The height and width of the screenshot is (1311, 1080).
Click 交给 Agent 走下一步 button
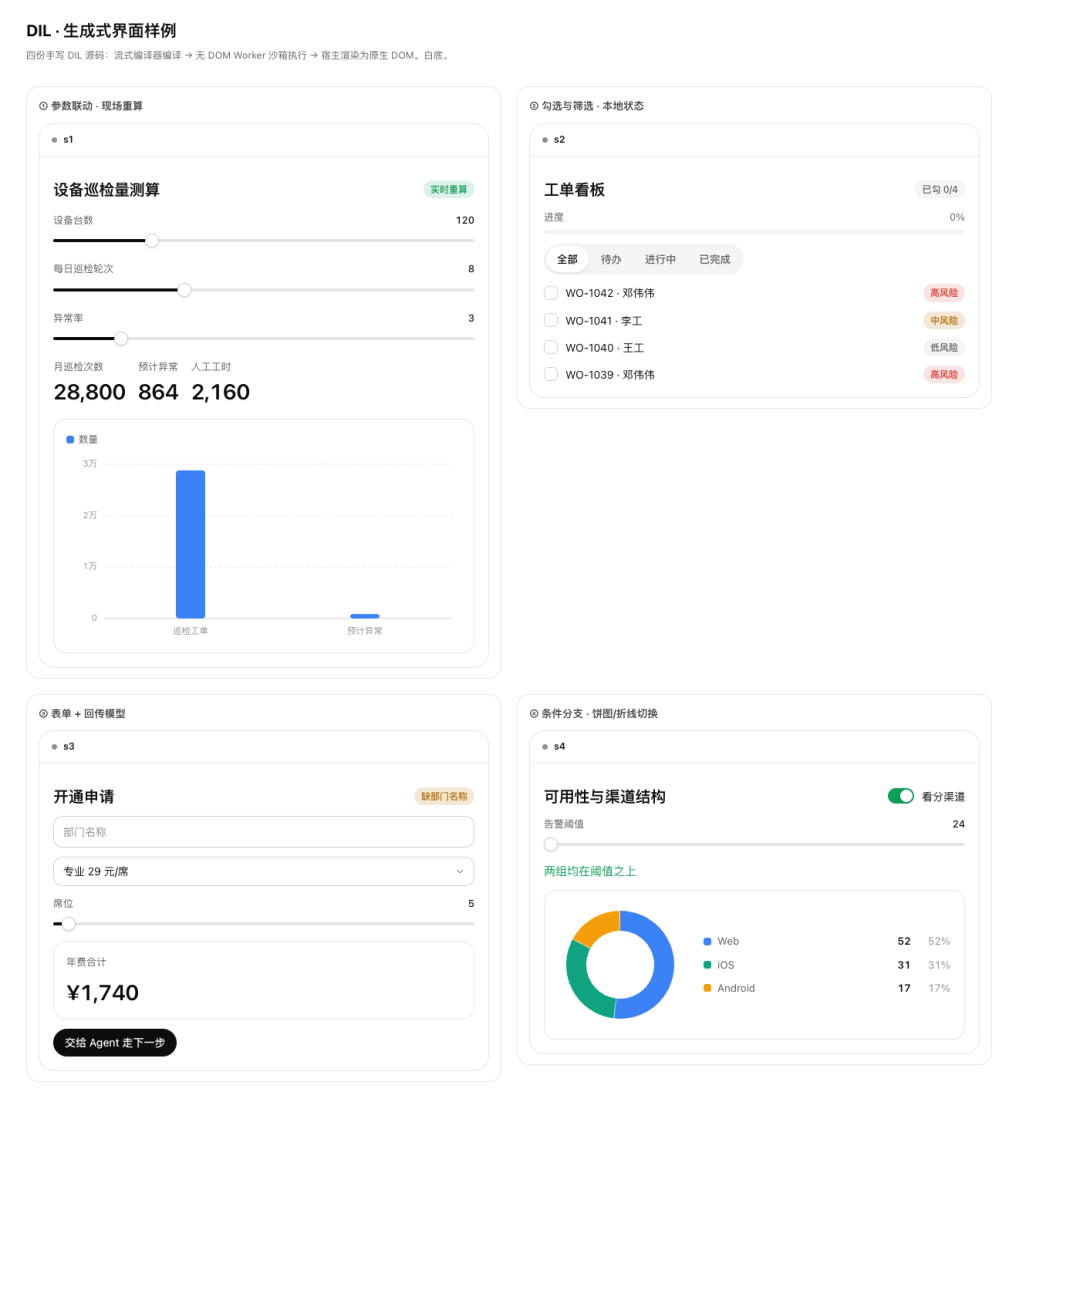[115, 1042]
